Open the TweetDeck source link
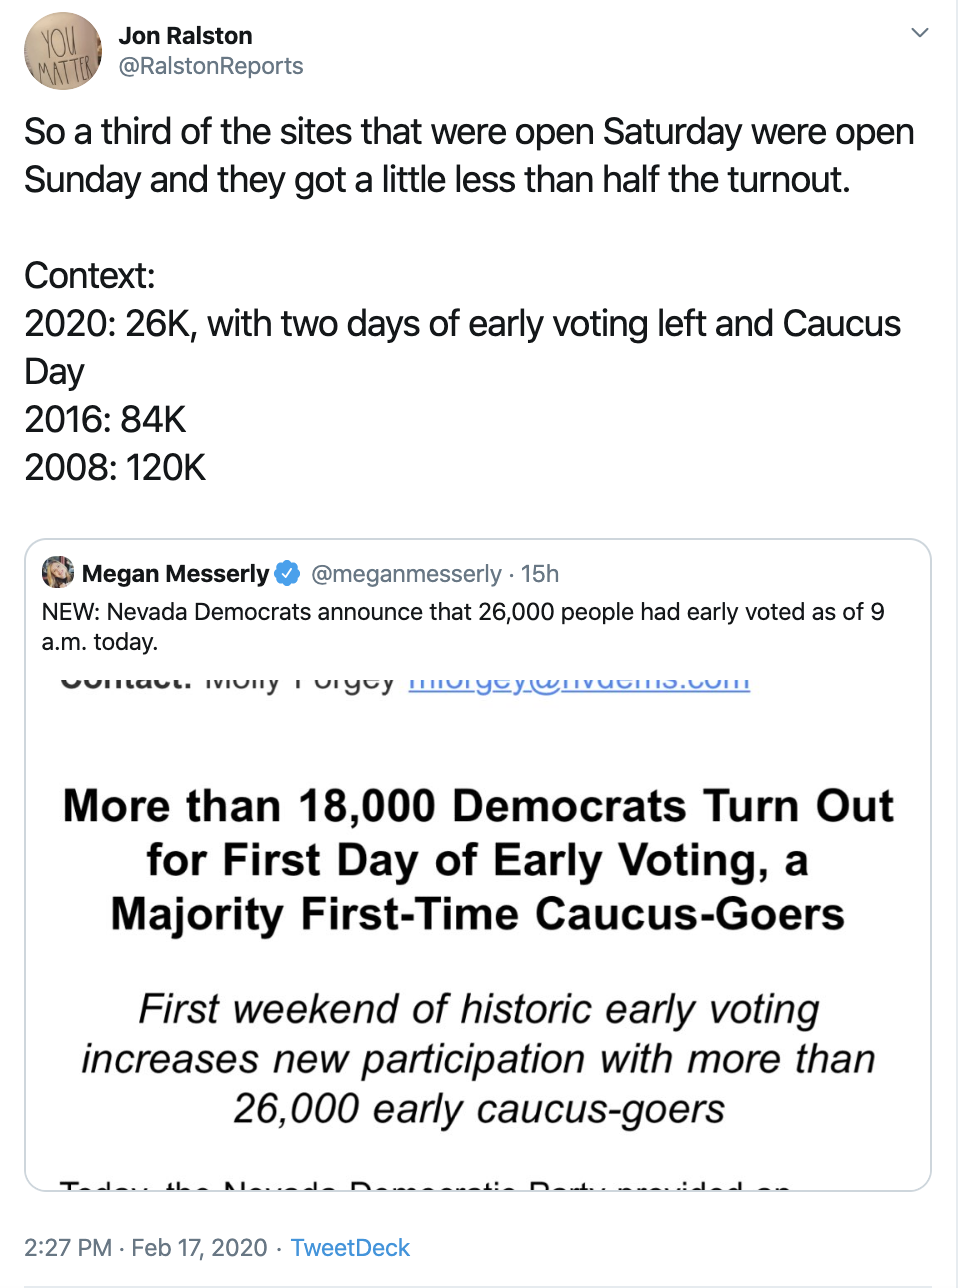 click(350, 1248)
